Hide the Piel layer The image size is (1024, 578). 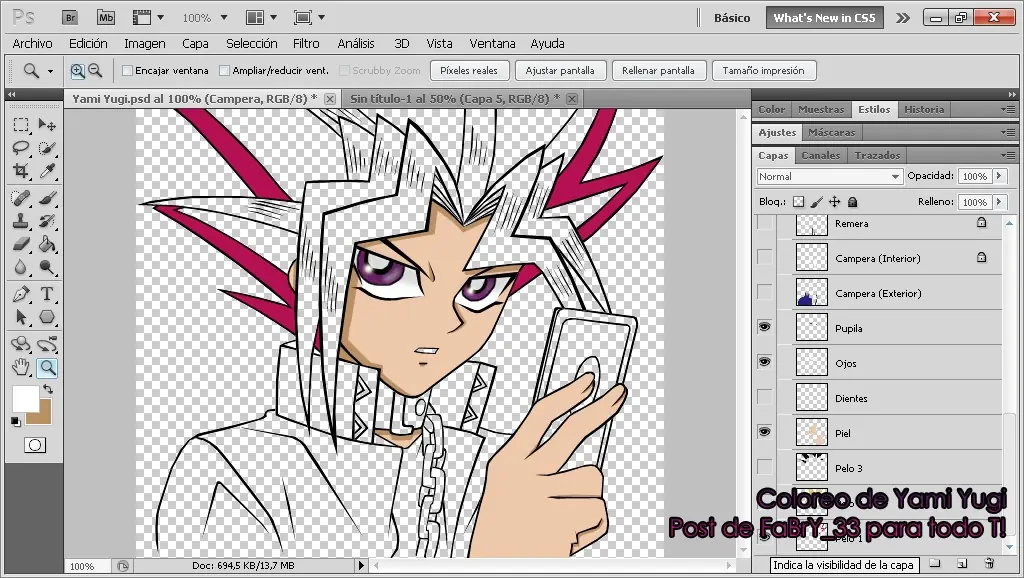coord(764,432)
